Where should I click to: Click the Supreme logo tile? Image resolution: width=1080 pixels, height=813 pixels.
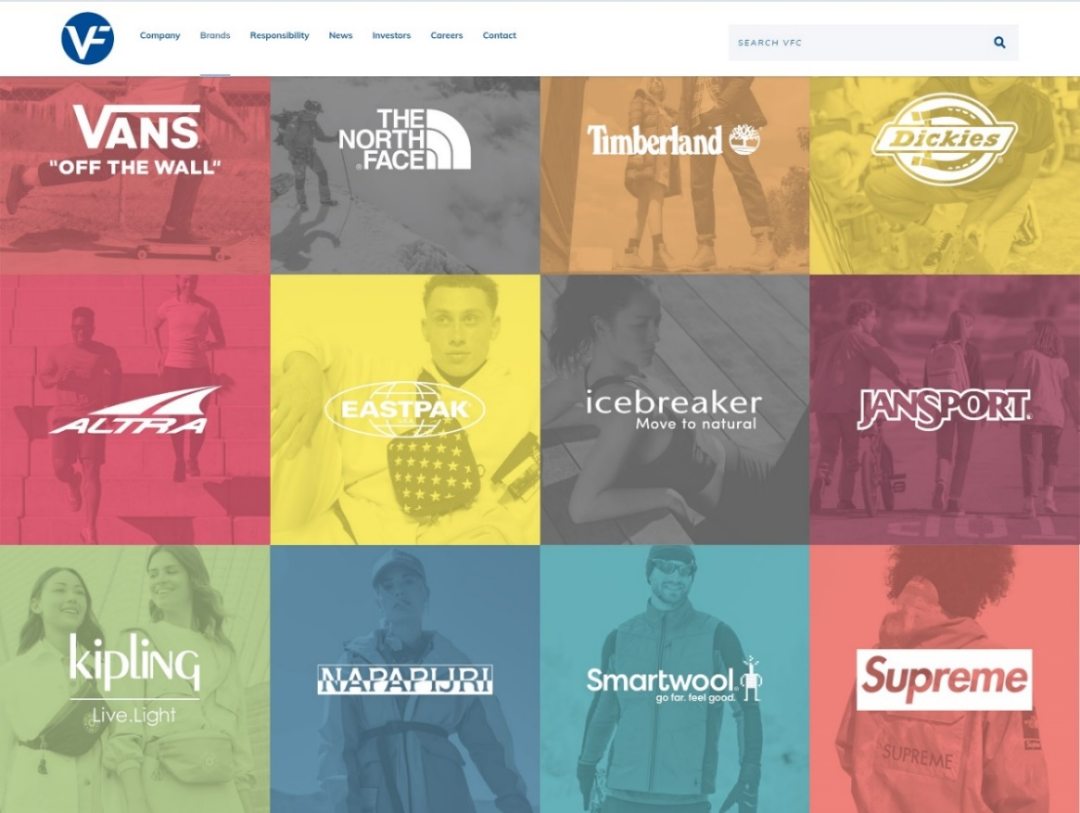click(x=945, y=679)
